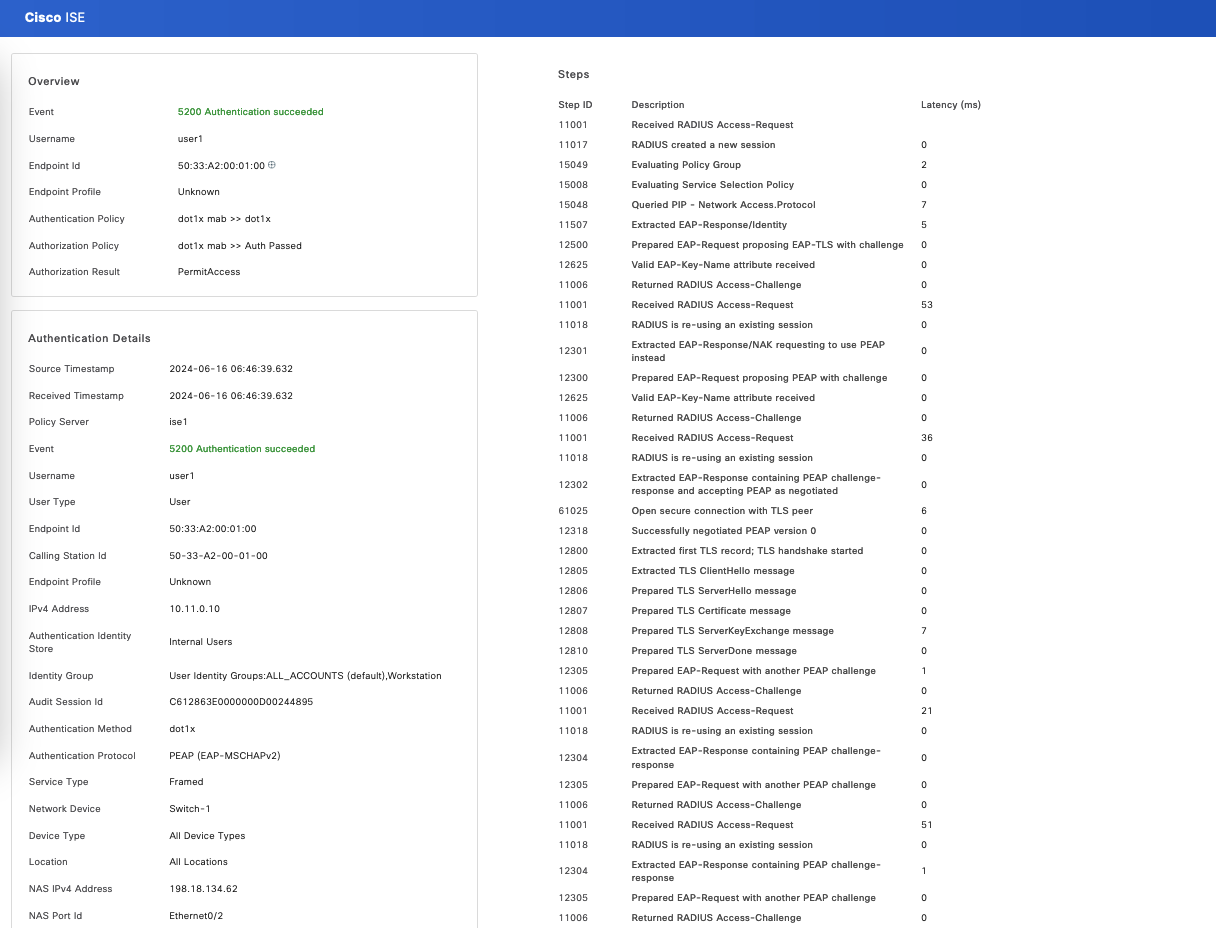Open the event link in the Overview panel
Viewport: 1216px width, 928px height.
pyautogui.click(x=250, y=112)
